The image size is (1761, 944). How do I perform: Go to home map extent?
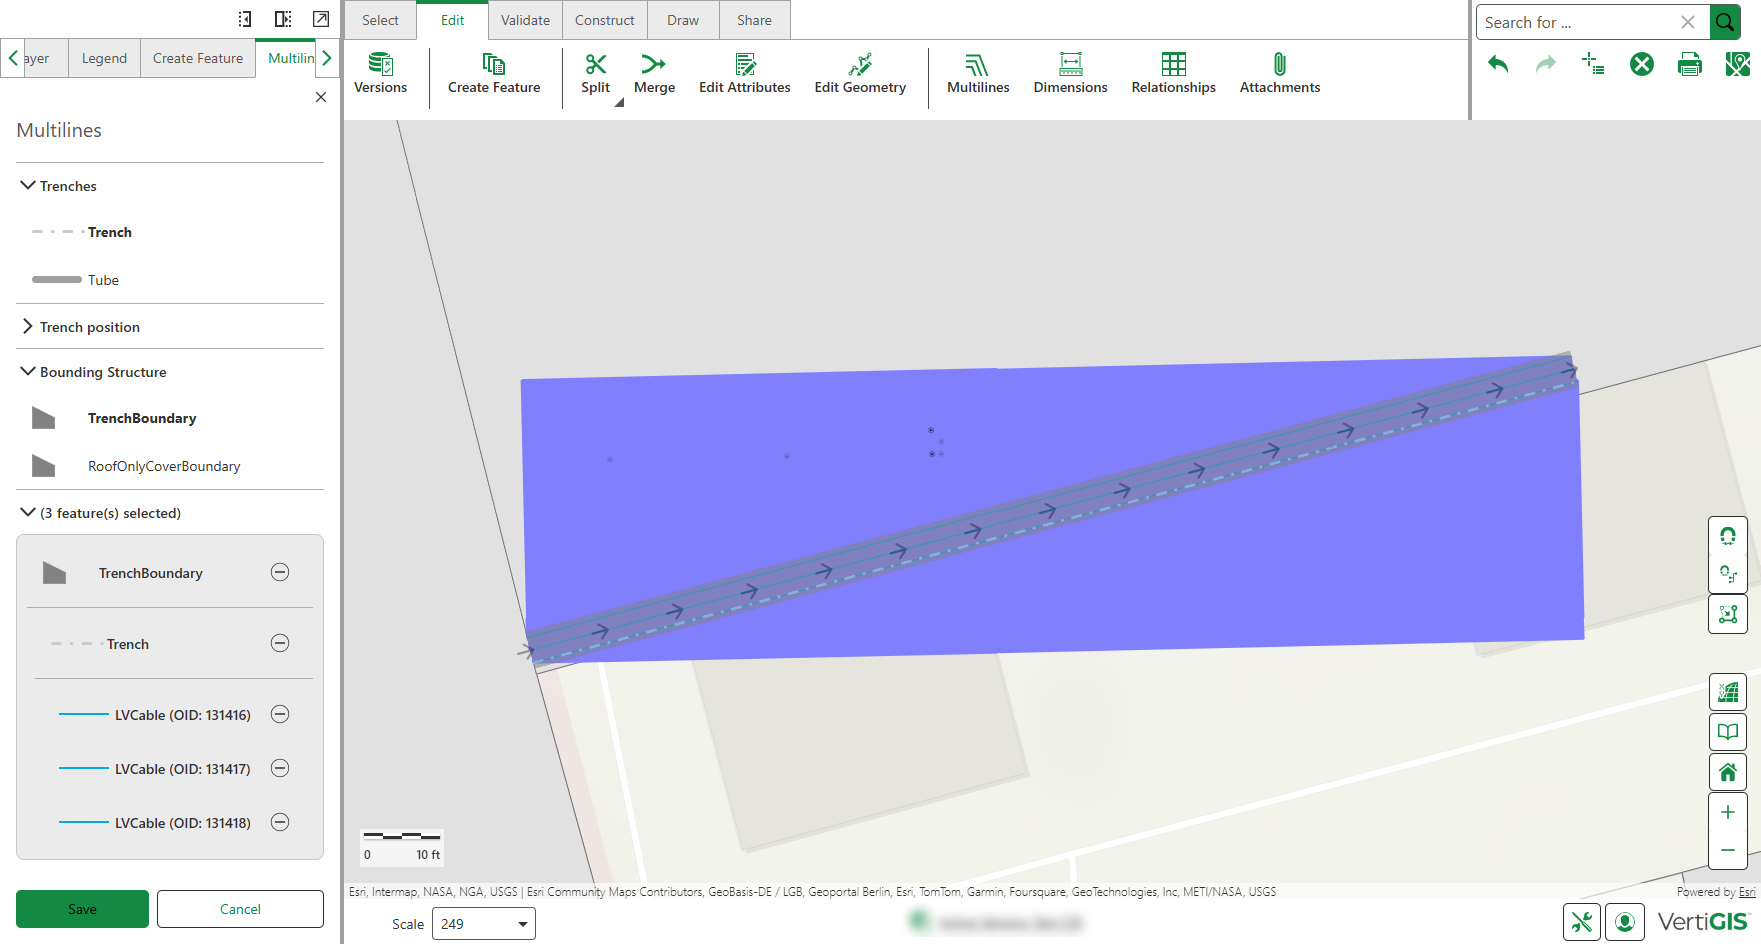point(1727,772)
